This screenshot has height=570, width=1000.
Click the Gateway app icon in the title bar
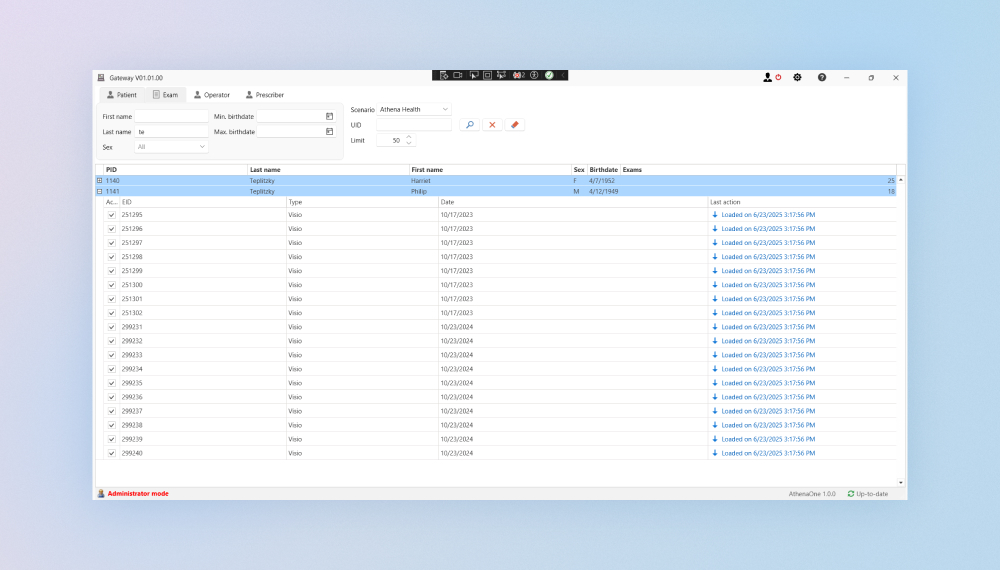tap(101, 78)
